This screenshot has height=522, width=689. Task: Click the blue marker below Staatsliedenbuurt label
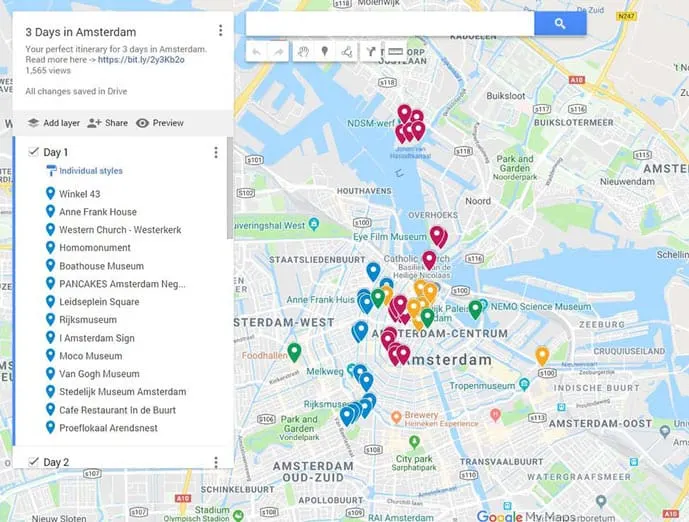click(x=373, y=271)
